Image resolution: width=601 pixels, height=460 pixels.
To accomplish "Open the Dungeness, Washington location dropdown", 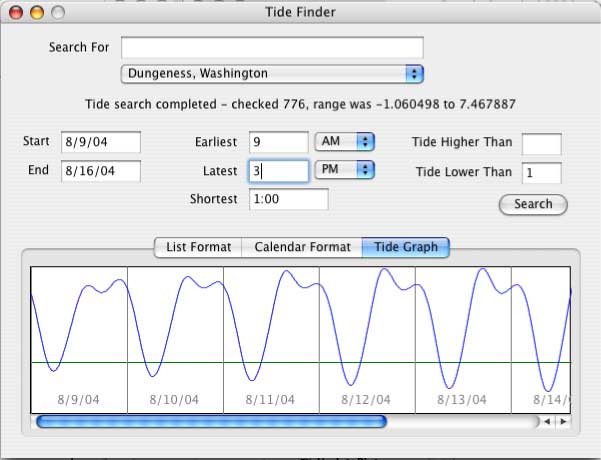I will [272, 73].
